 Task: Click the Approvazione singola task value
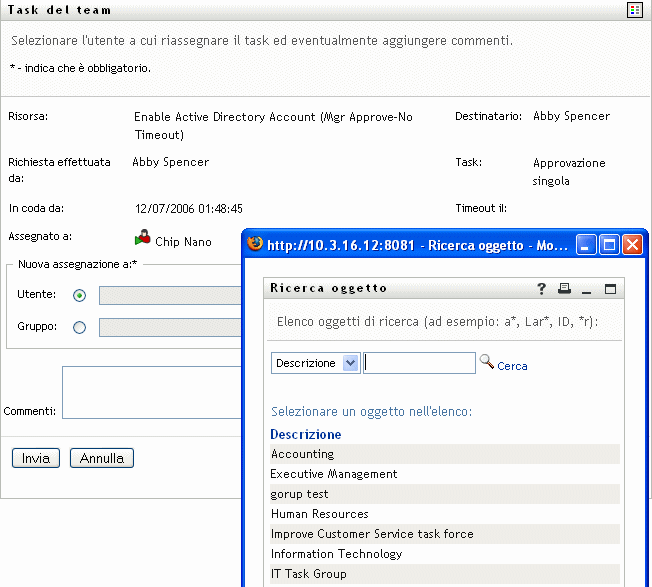569,172
